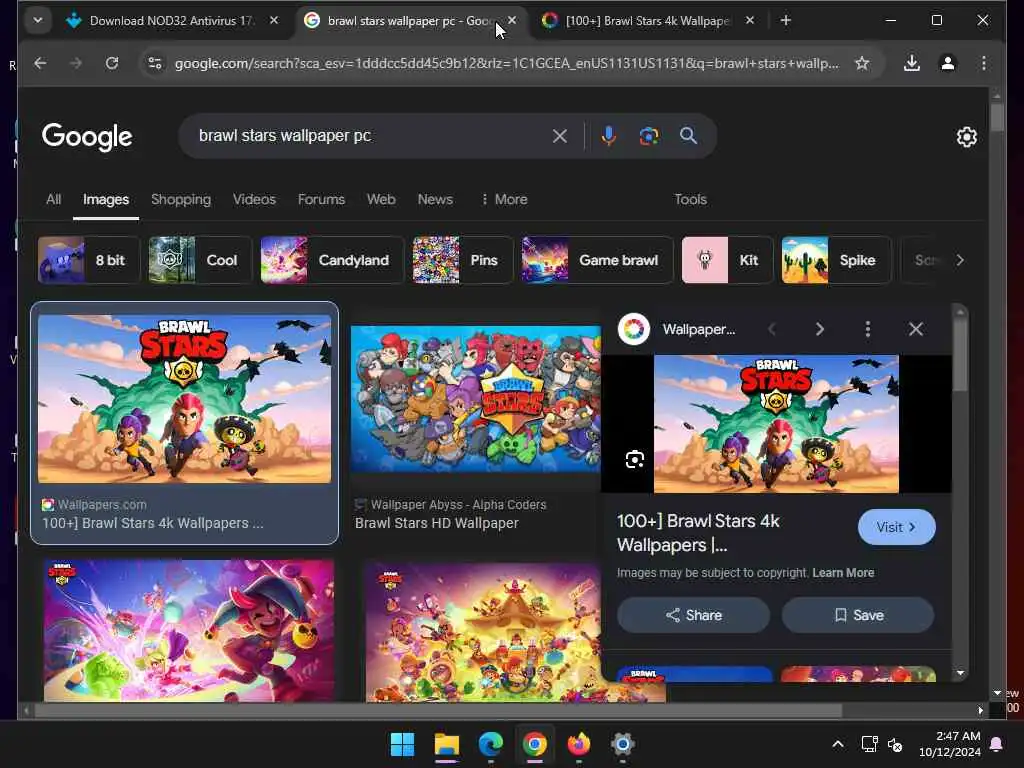Bookmark this page with star icon

862,63
